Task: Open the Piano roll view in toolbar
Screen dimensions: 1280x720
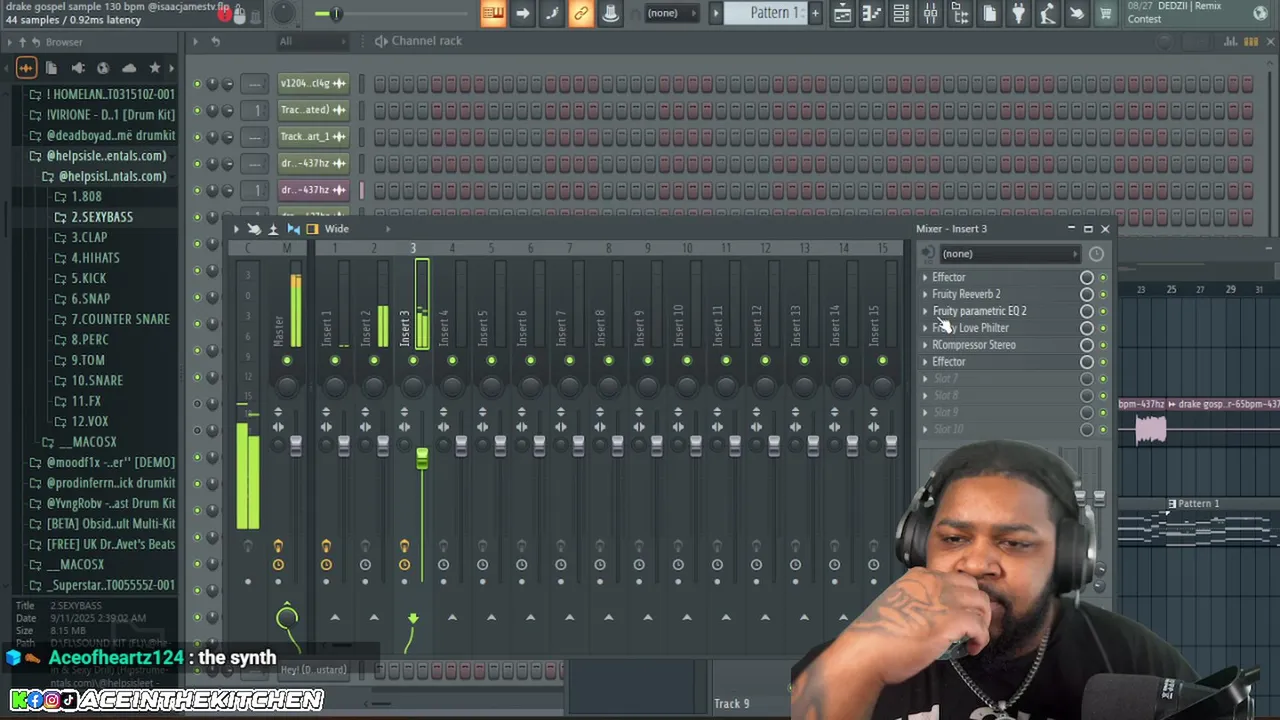Action: point(871,13)
